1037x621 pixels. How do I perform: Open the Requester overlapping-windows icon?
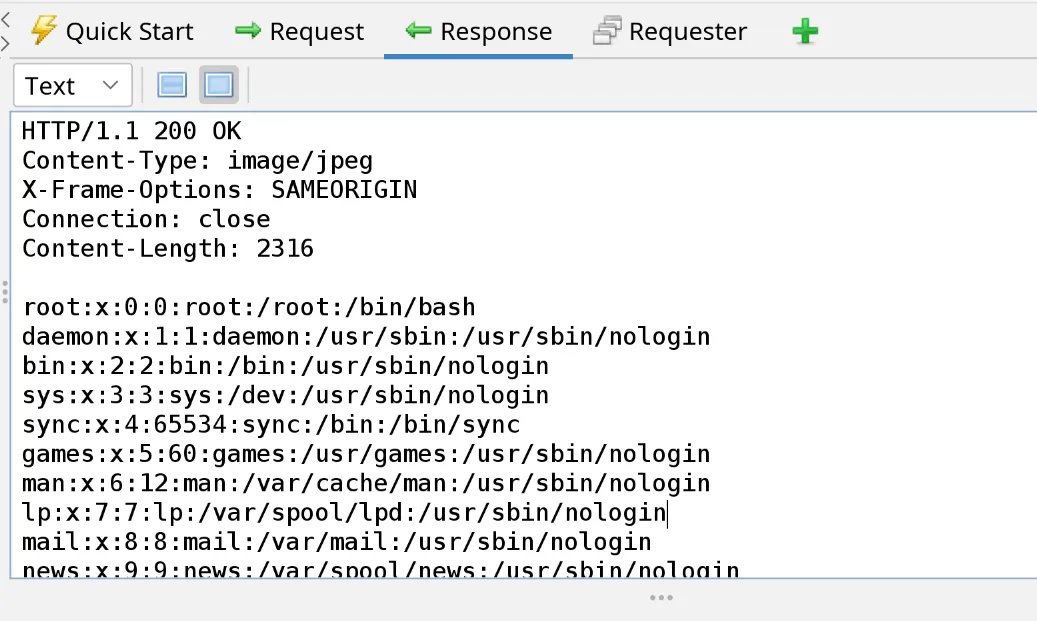coord(607,30)
